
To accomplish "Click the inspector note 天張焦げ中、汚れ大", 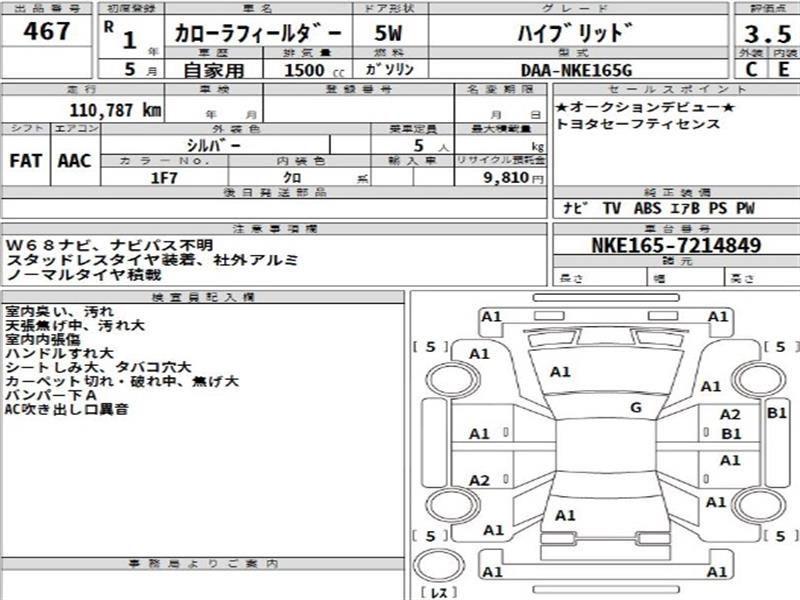I will [x=74, y=325].
